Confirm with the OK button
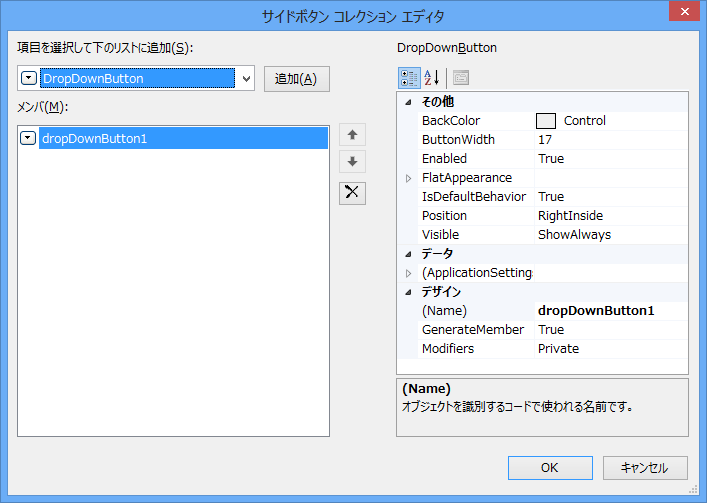 click(550, 467)
